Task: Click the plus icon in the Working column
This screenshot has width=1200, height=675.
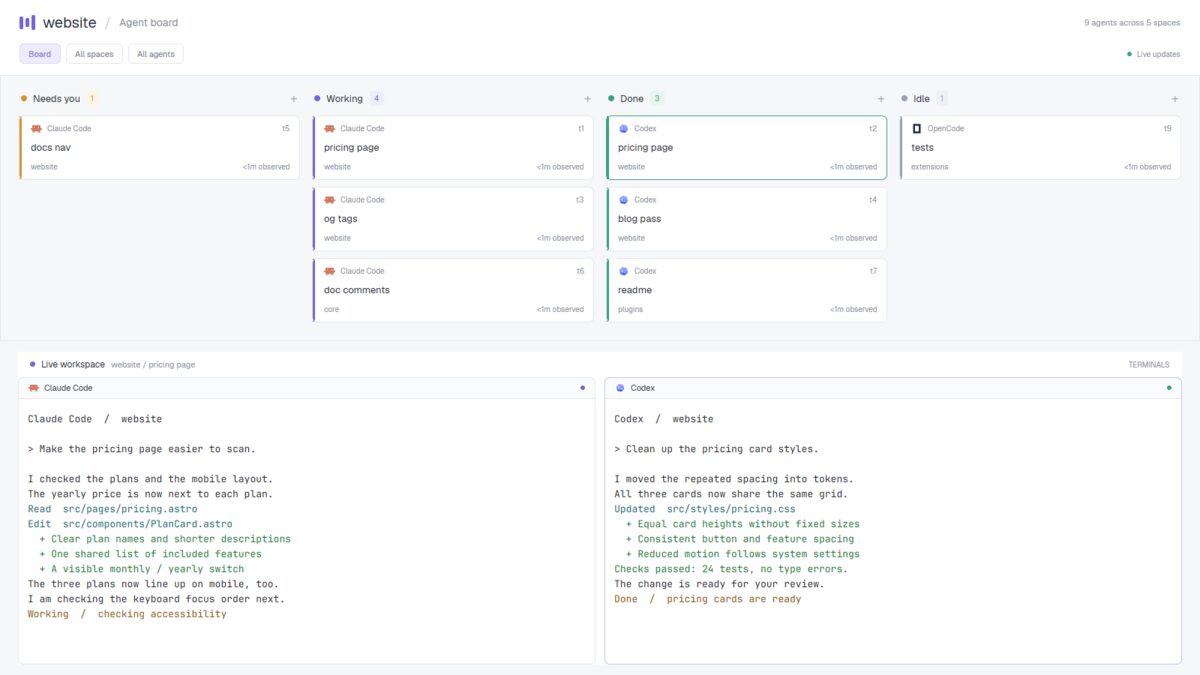Action: coord(588,99)
